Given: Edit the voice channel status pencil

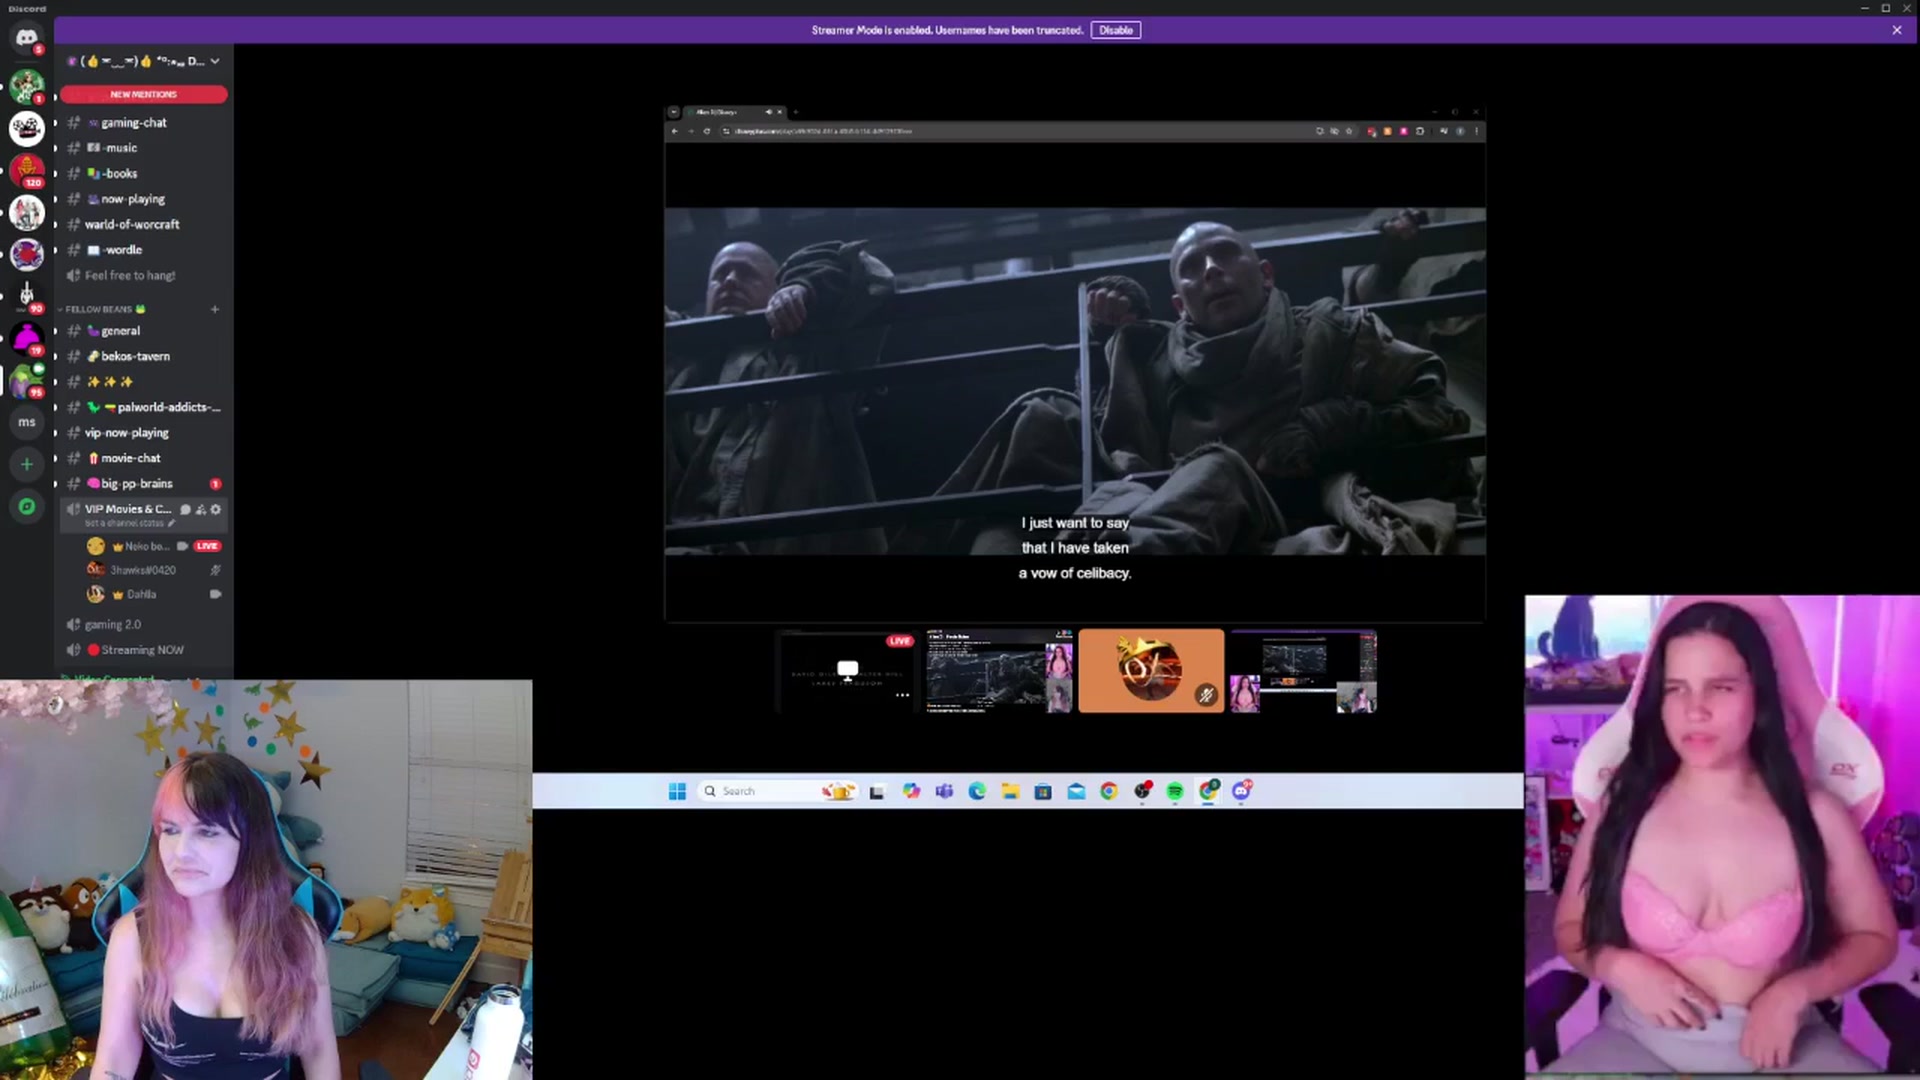Looking at the screenshot, I should coord(171,523).
